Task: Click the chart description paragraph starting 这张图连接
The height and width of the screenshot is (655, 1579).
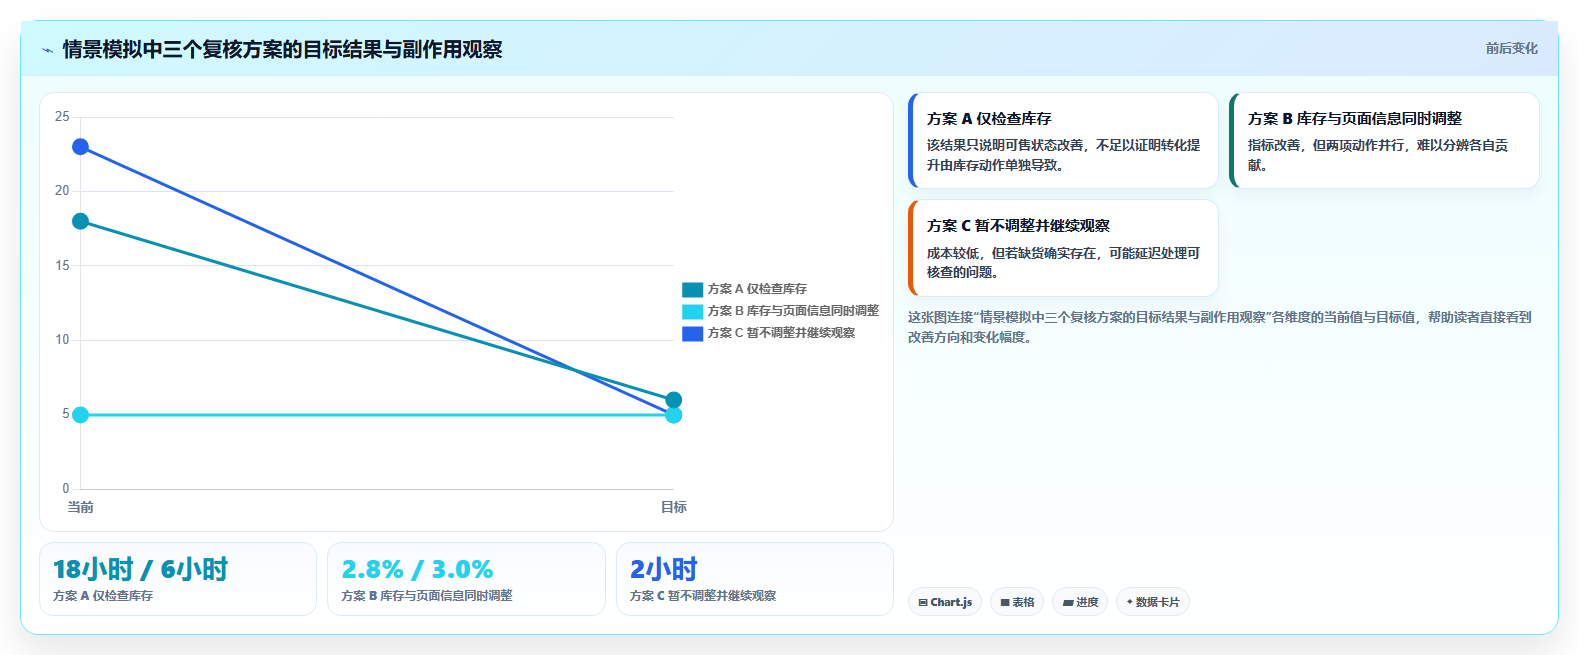Action: point(1219,327)
